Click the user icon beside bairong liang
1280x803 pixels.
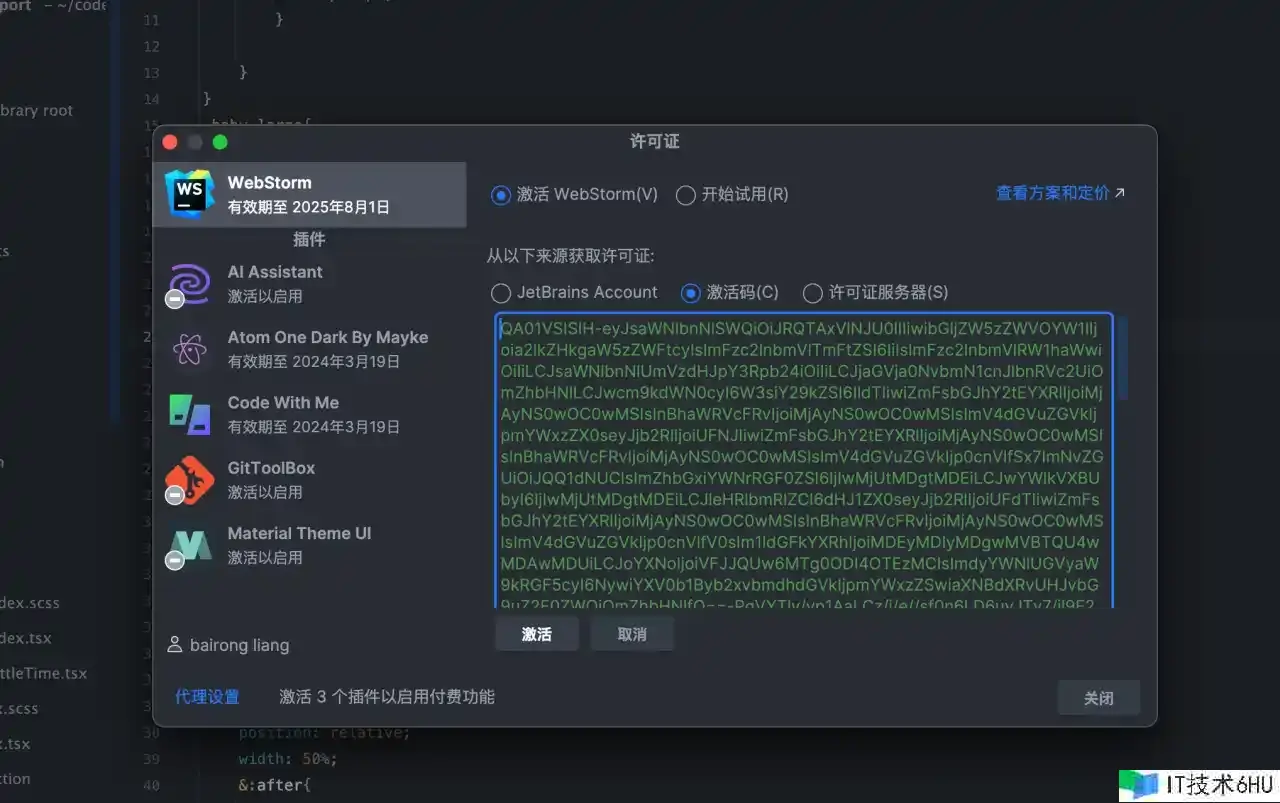175,645
